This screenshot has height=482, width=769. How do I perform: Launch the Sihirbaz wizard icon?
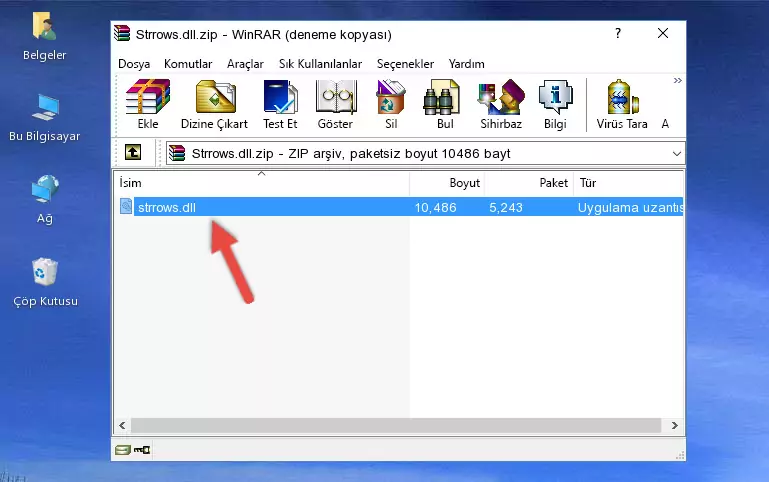[x=501, y=104]
